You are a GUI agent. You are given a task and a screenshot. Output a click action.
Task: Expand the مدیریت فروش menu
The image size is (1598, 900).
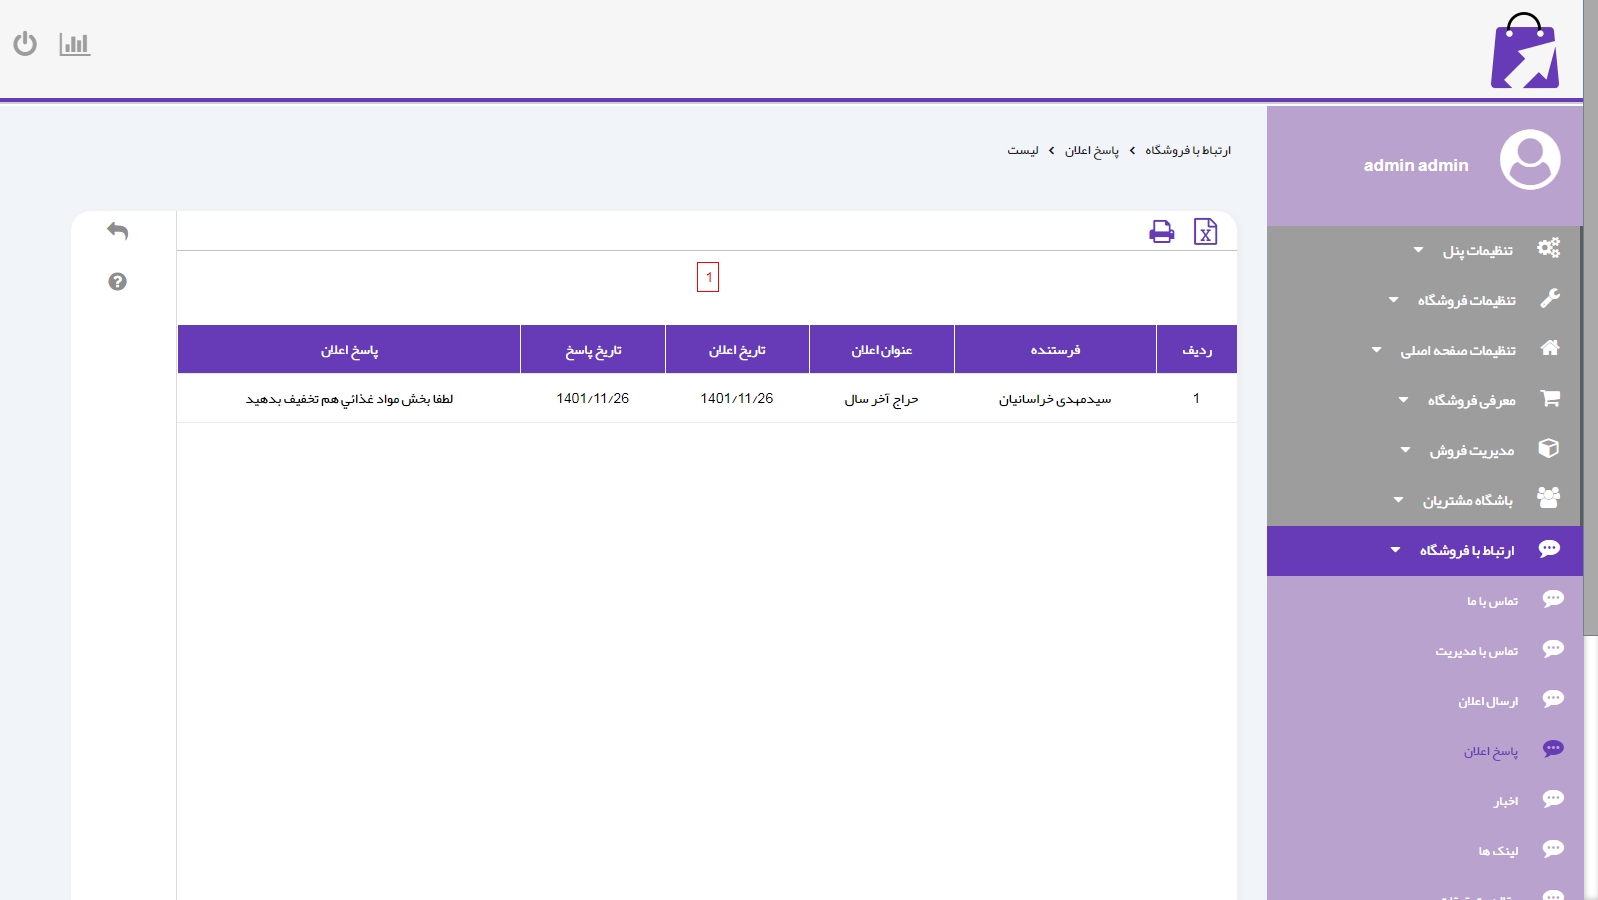(x=1471, y=450)
